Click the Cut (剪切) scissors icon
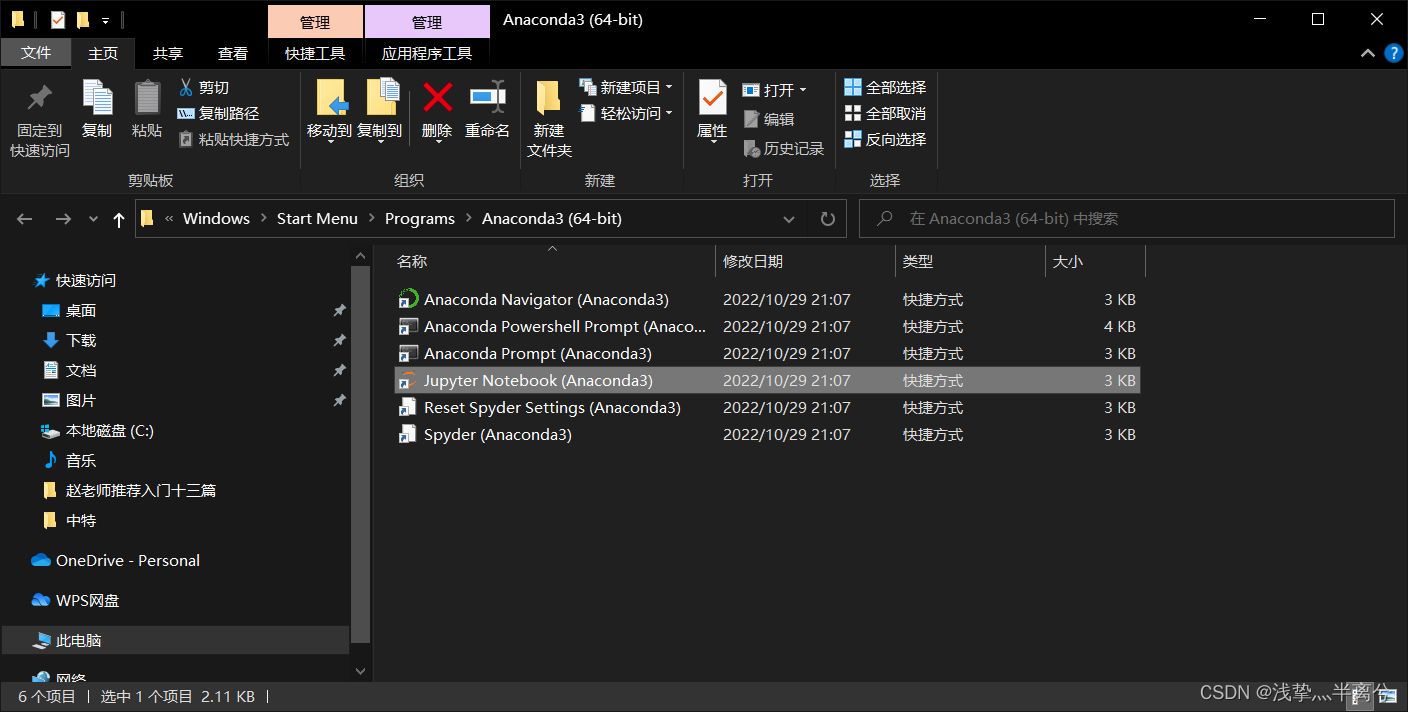Viewport: 1408px width, 712px height. [x=185, y=87]
